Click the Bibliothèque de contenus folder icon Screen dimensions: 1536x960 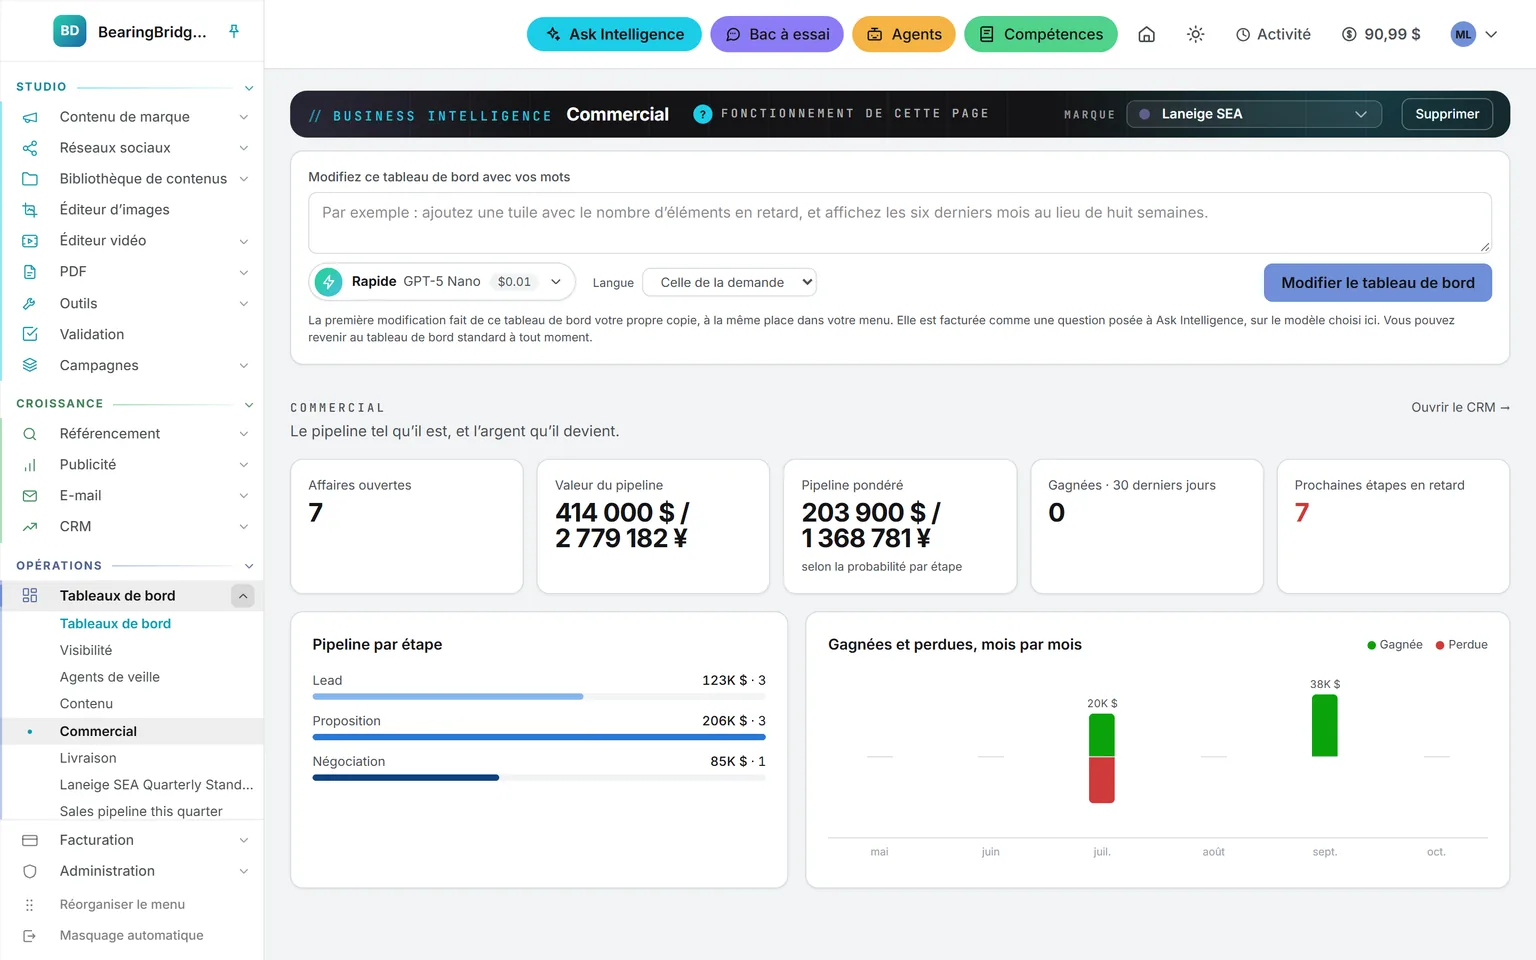click(30, 179)
